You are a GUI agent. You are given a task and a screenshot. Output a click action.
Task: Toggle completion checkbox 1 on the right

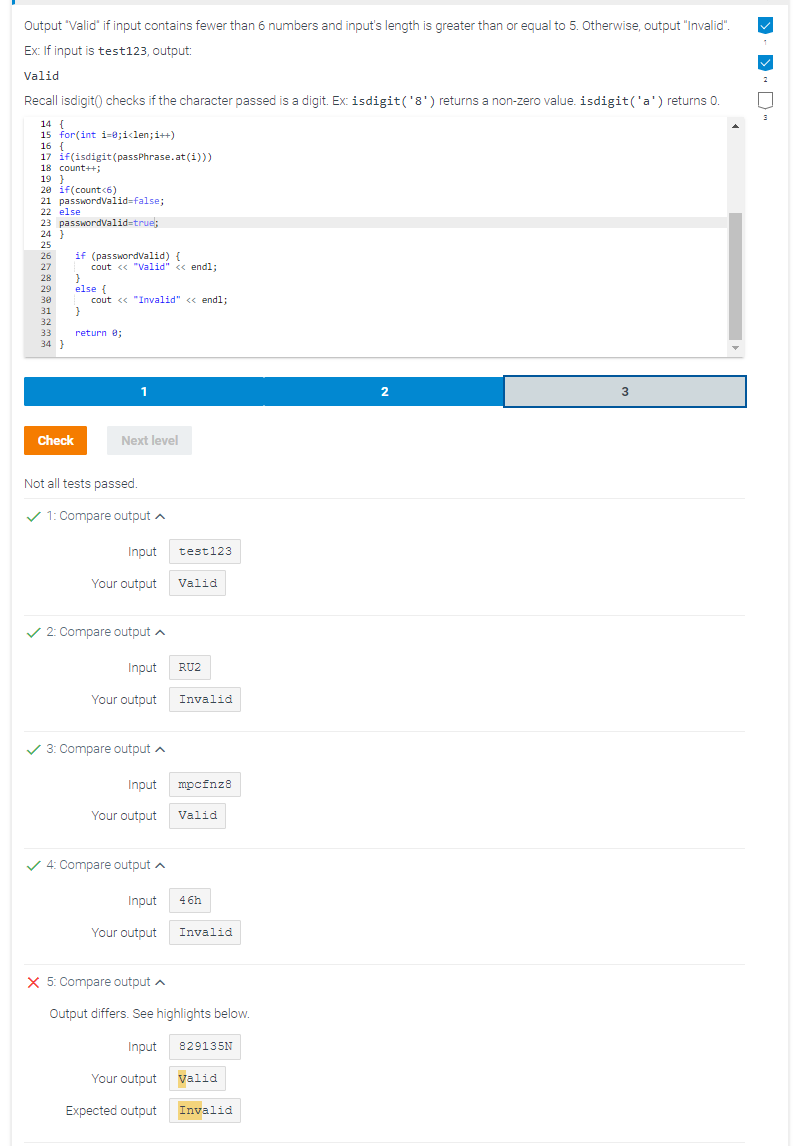click(763, 27)
